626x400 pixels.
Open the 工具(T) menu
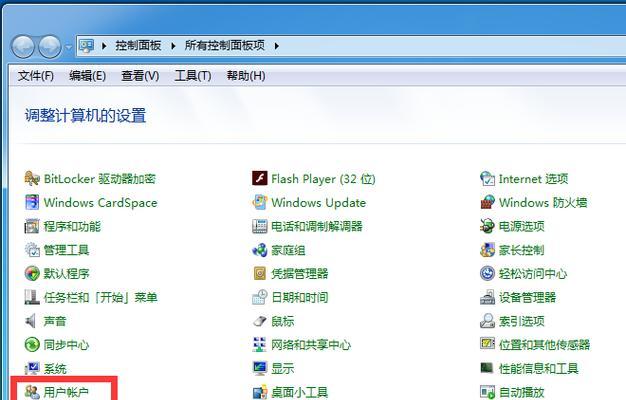tap(193, 75)
